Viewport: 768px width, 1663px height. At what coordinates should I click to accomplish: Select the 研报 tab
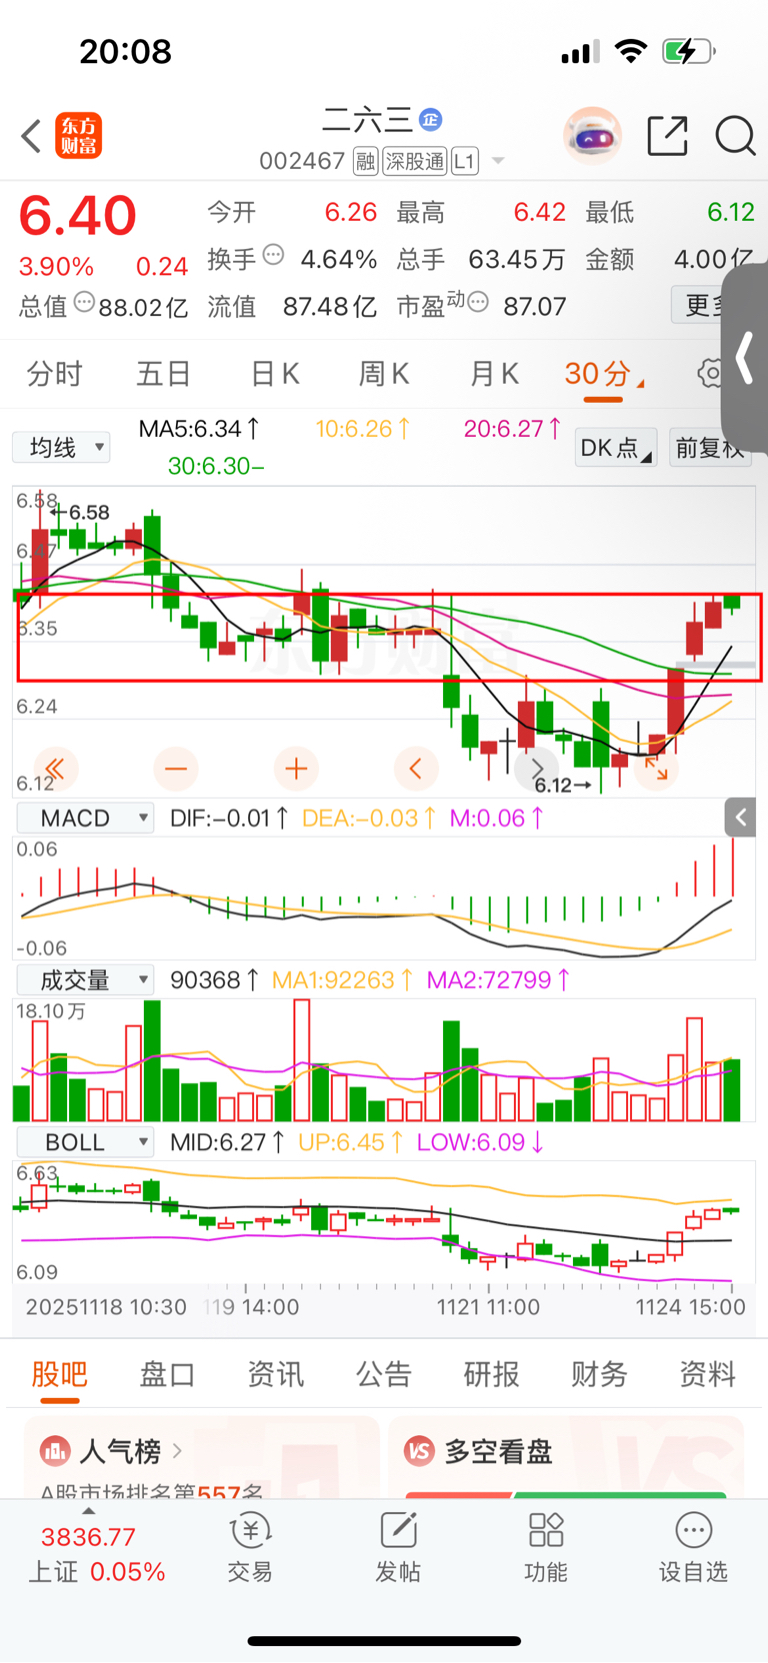pos(491,1375)
